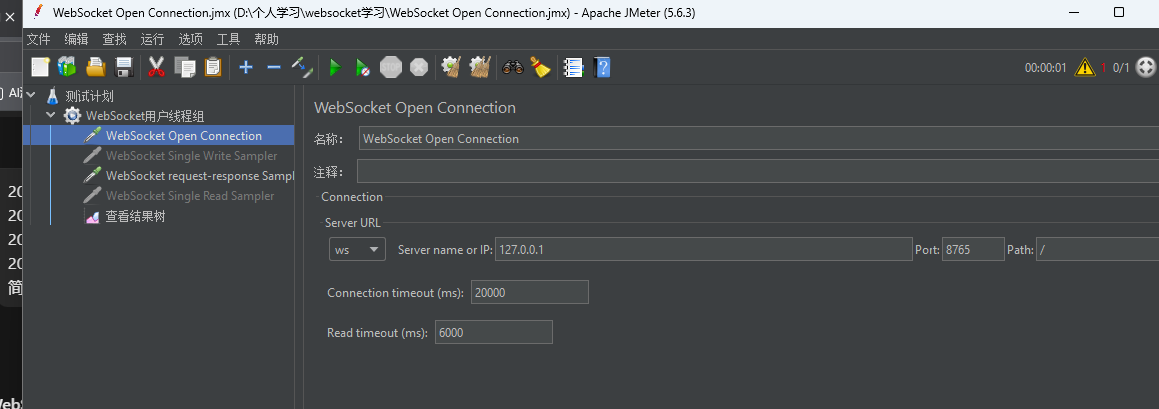Select WebSocket Single Write Sampler
This screenshot has height=409, width=1159.
191,155
